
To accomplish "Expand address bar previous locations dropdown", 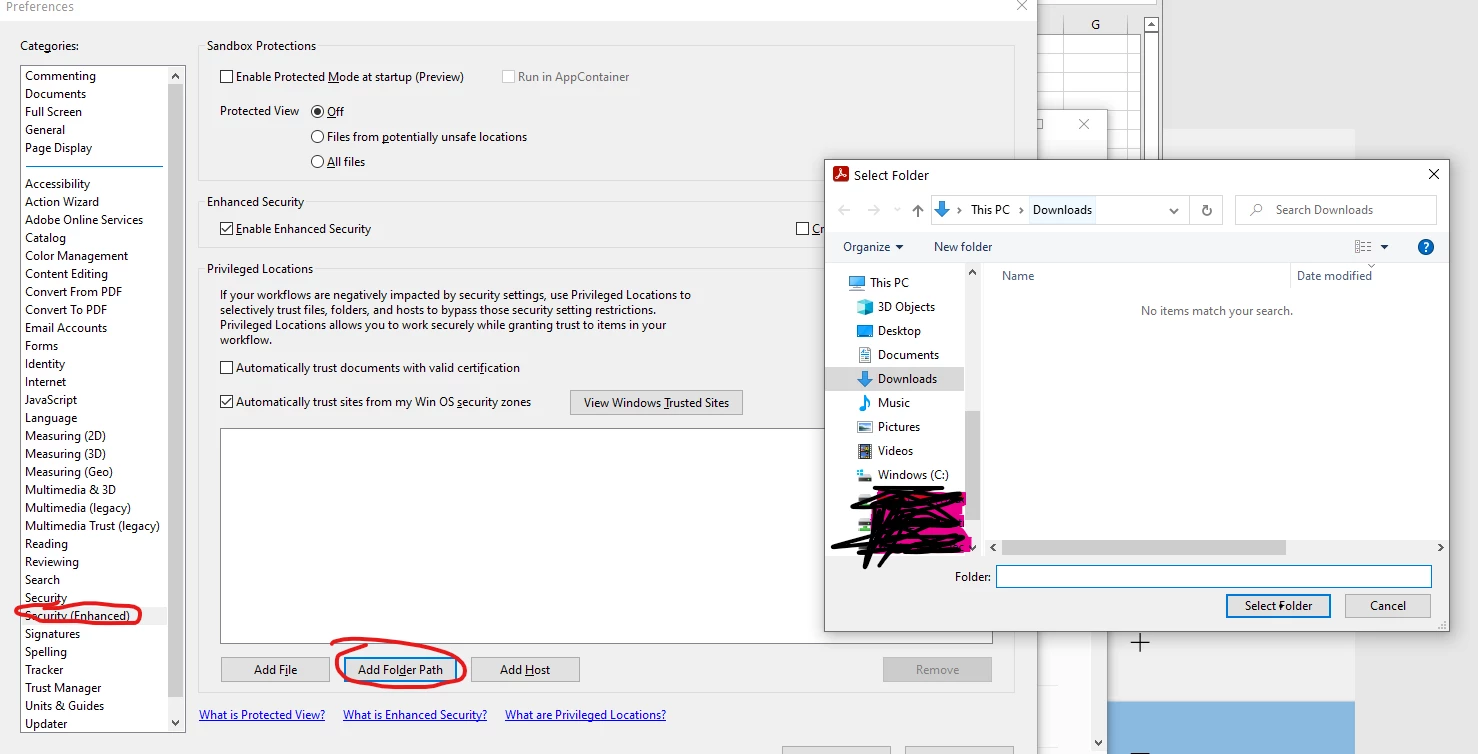I will (x=1174, y=210).
